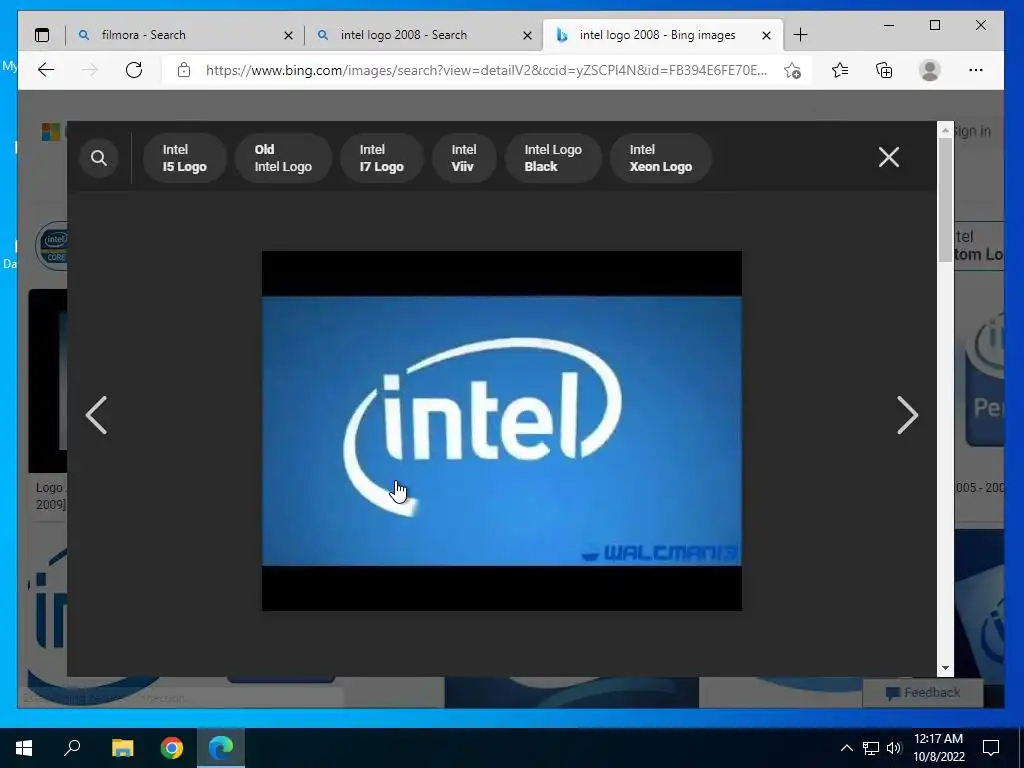Close the filmora - Search tab
This screenshot has width=1024, height=768.
coord(288,35)
